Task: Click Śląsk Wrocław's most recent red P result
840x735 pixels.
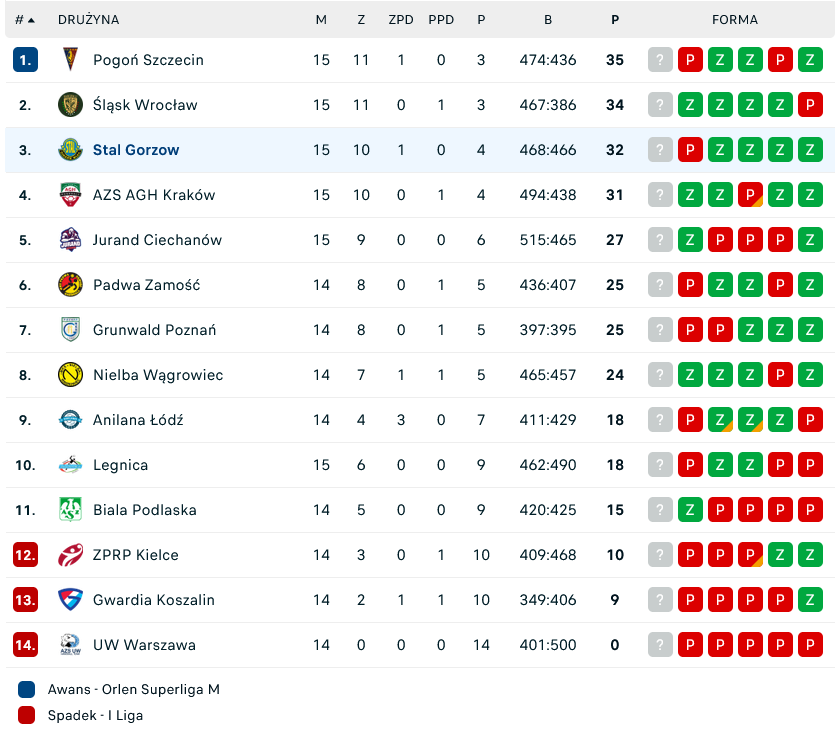Action: 810,105
